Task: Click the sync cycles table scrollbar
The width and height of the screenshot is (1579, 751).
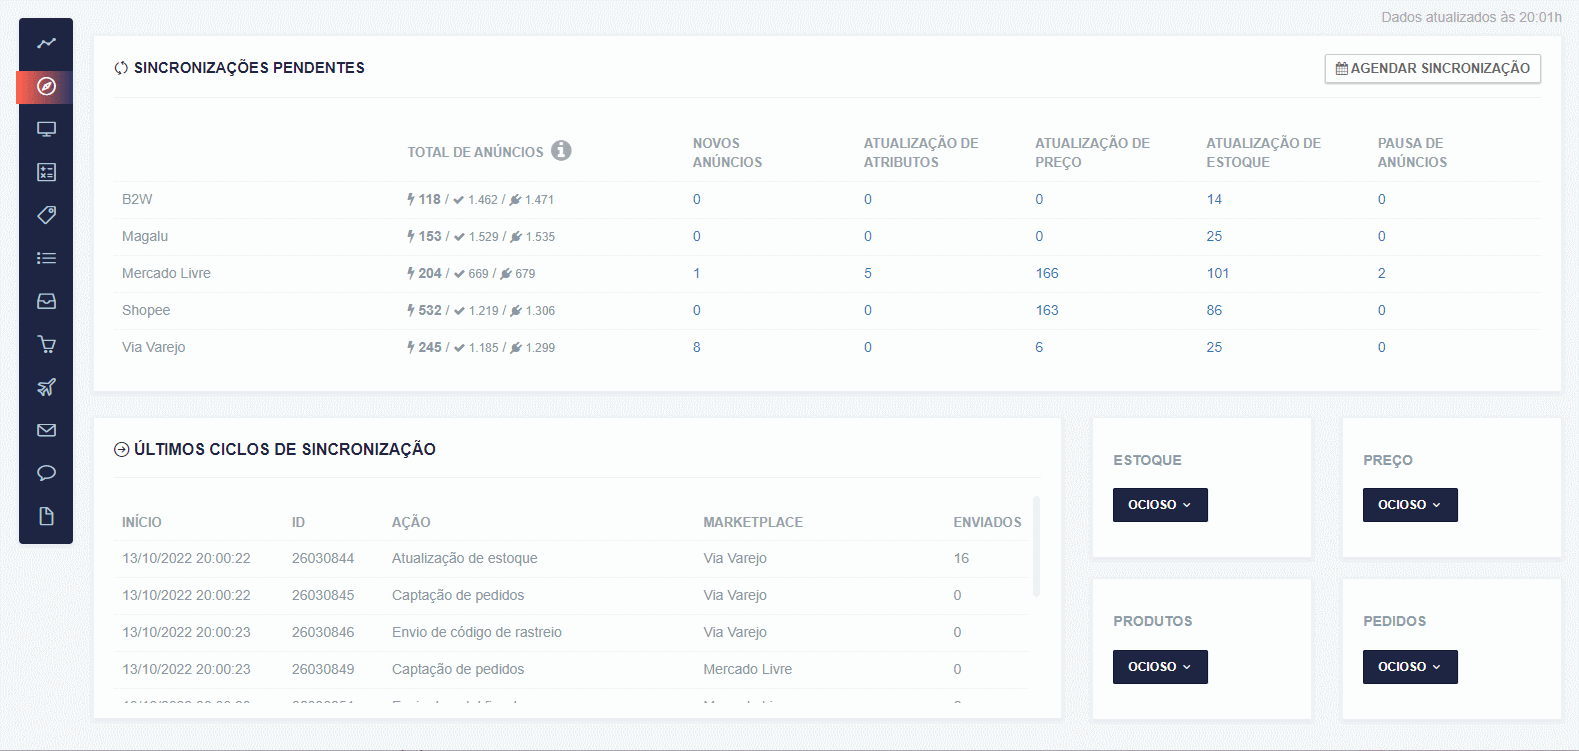Action: [x=1036, y=546]
